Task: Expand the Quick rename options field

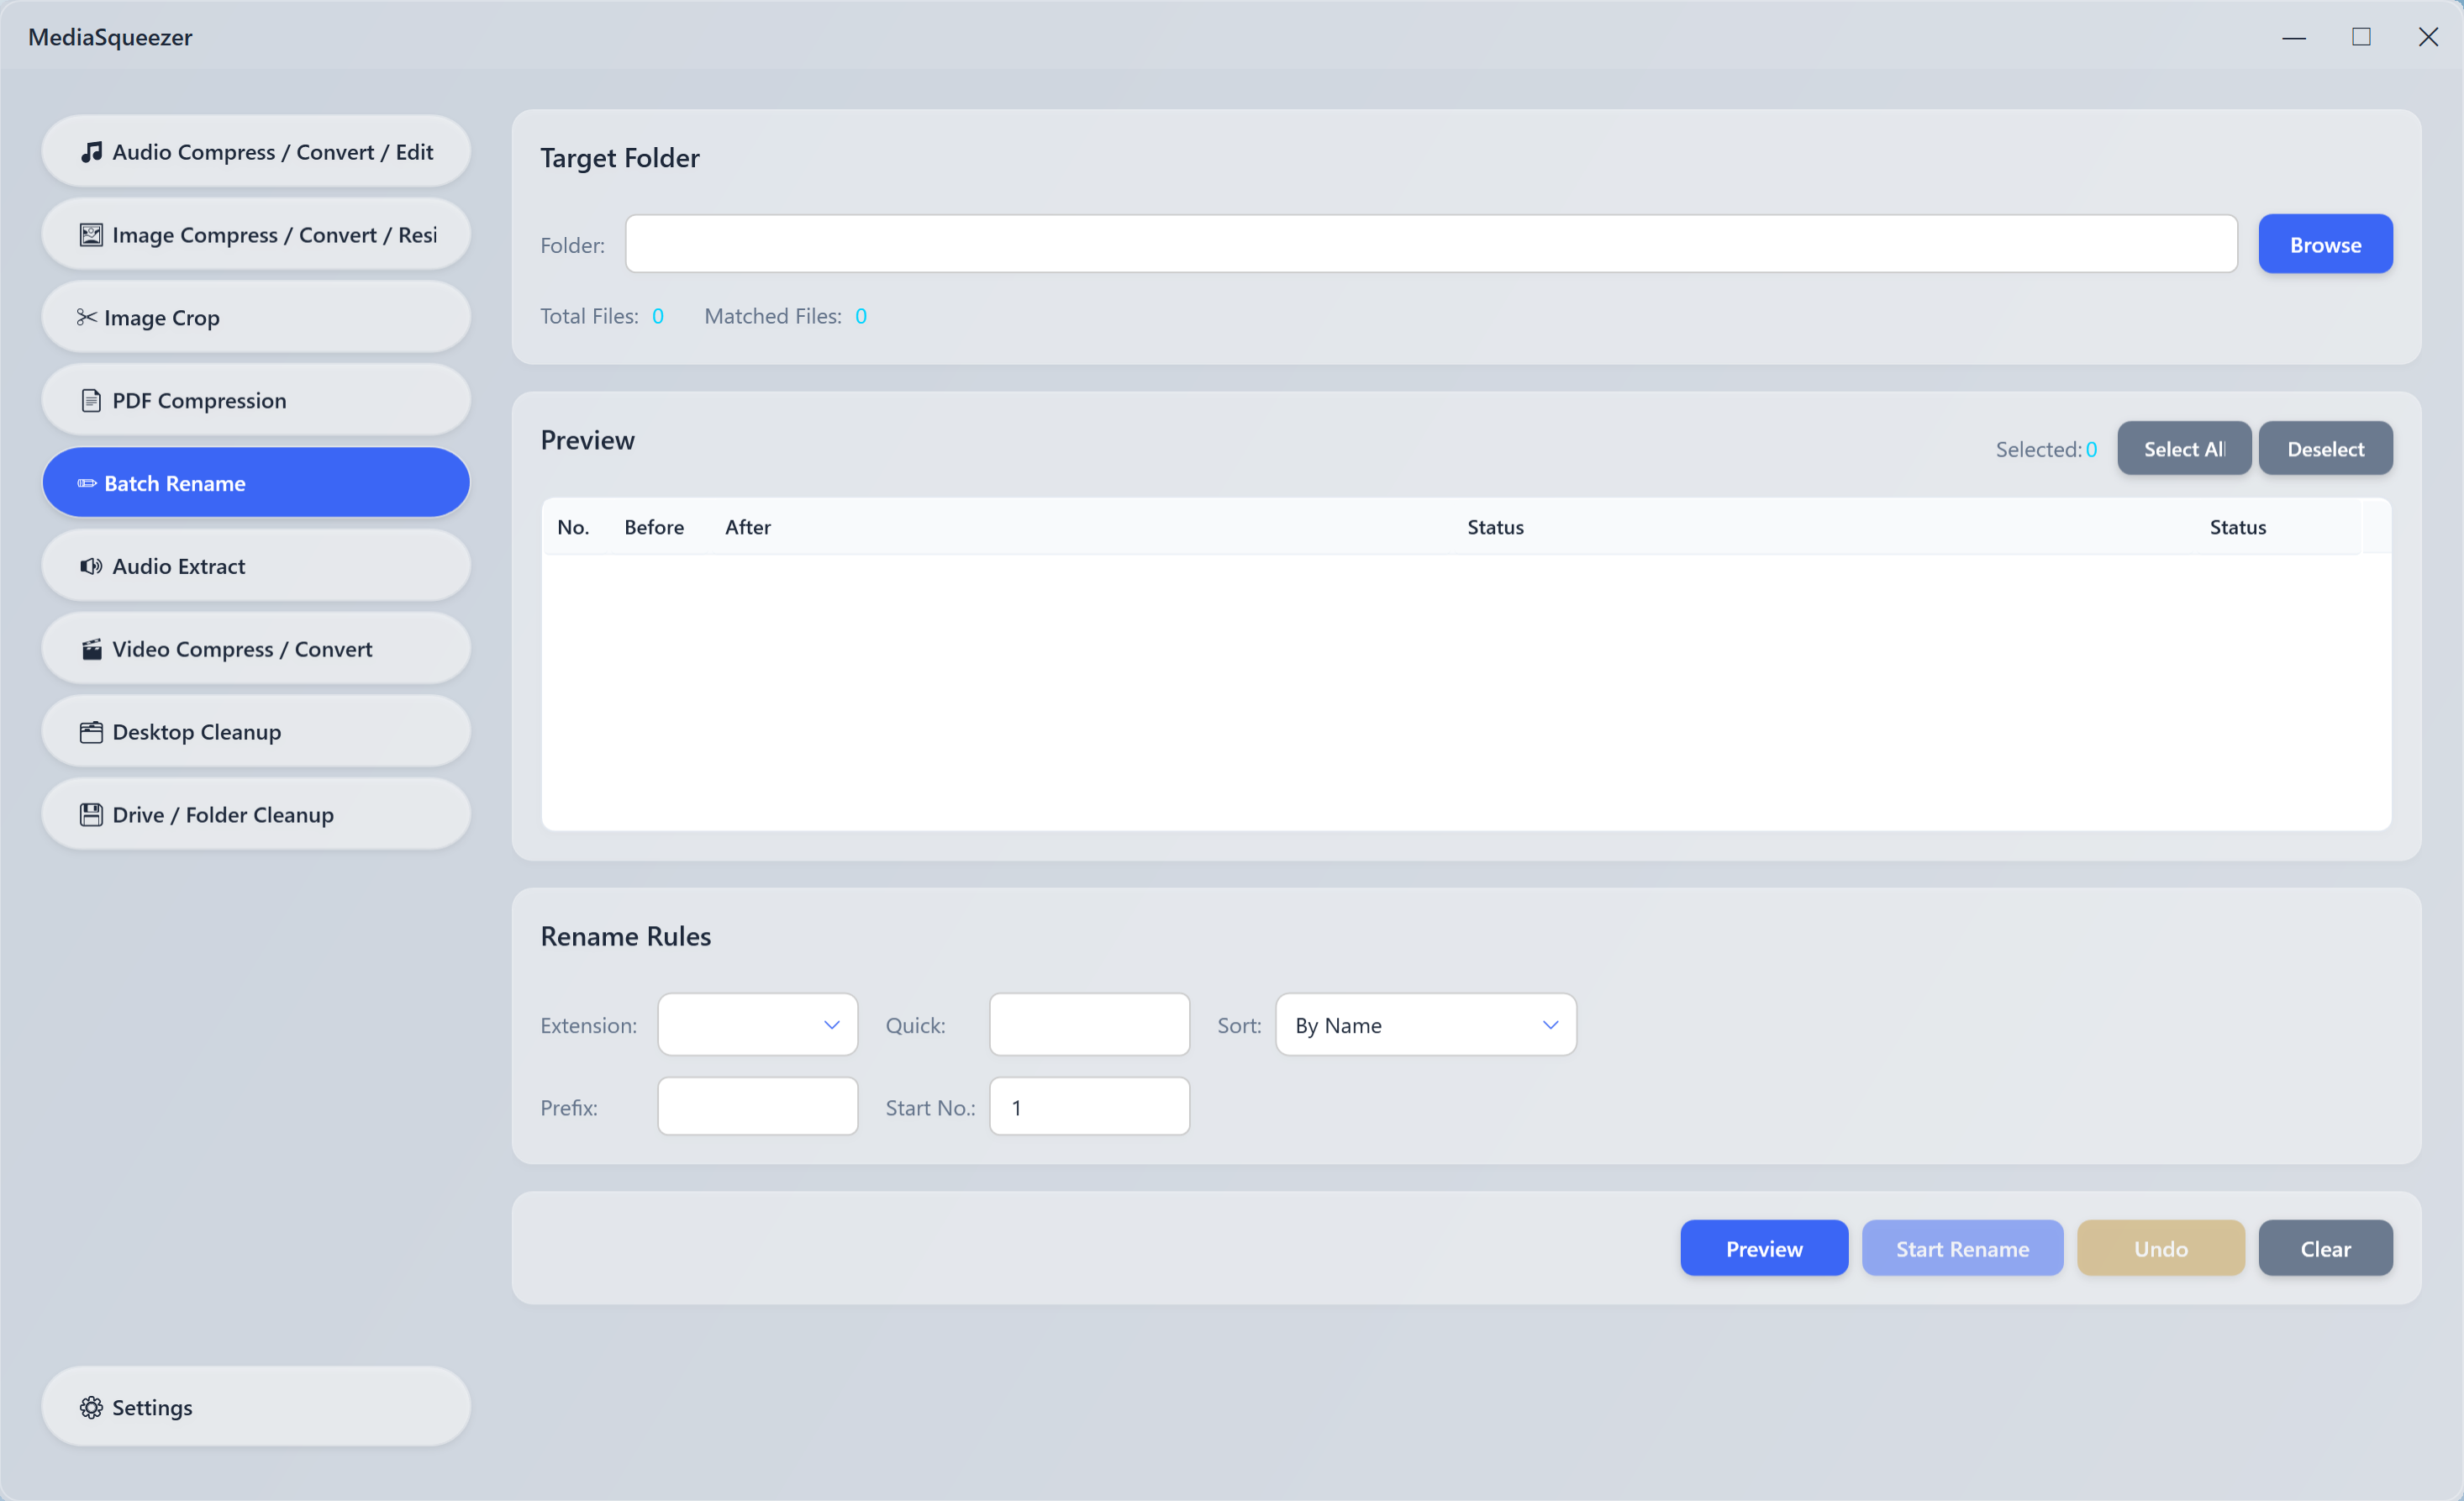Action: (1088, 1024)
